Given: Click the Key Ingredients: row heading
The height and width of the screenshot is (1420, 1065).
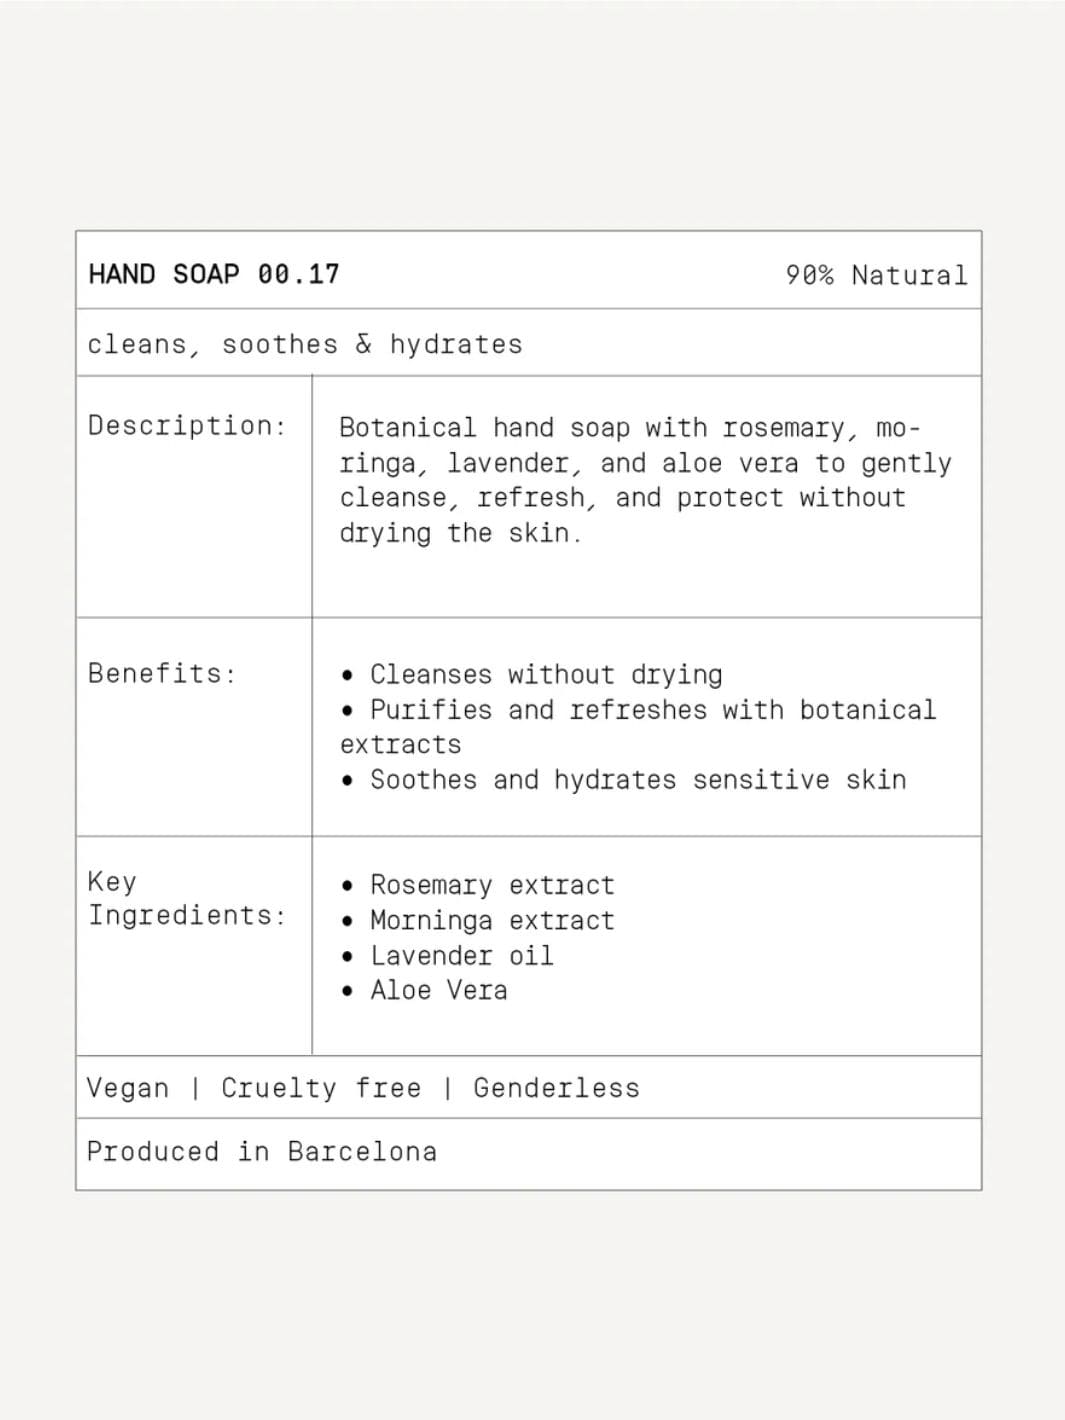Looking at the screenshot, I should 187,898.
